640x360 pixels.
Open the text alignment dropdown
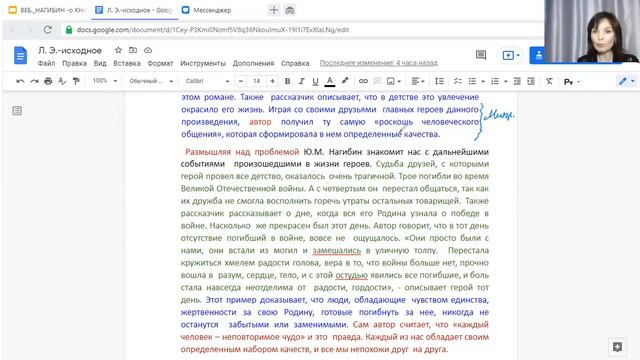pyautogui.click(x=418, y=81)
